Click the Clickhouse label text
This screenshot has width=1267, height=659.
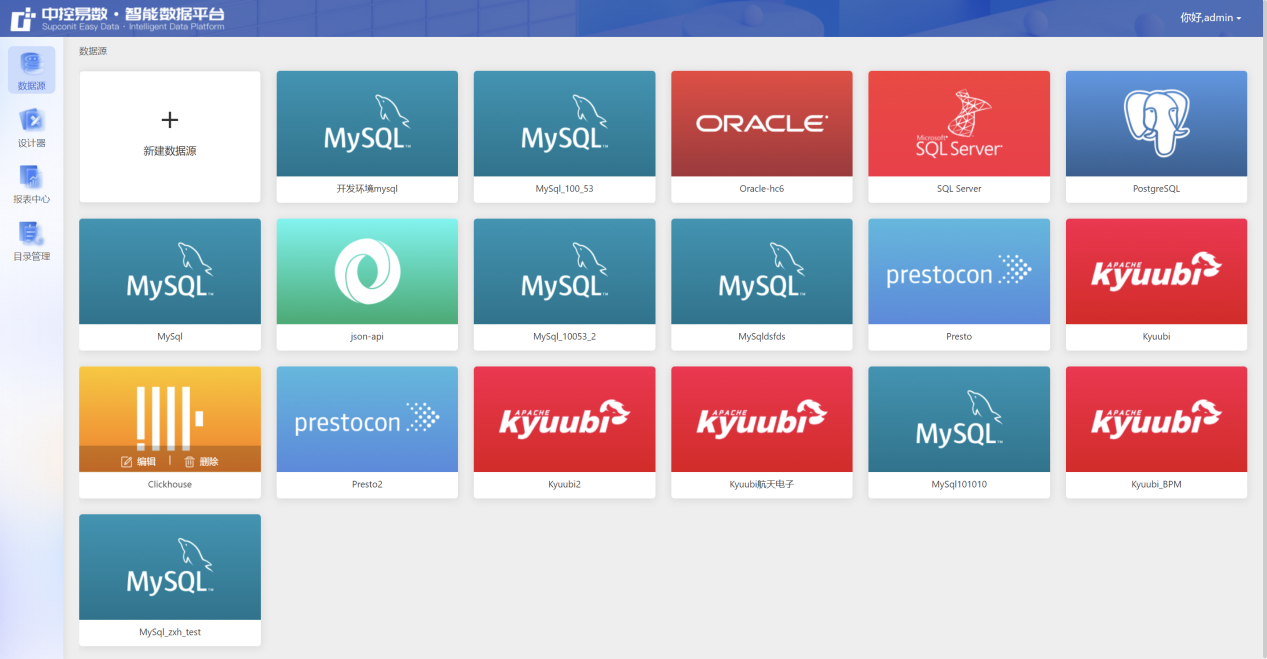(170, 484)
